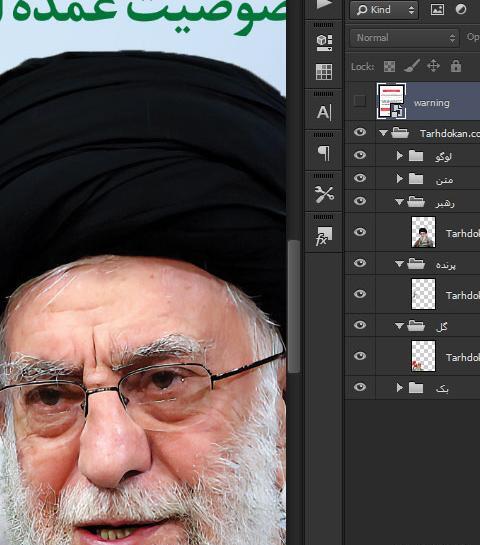Hide the گل group
The height and width of the screenshot is (545, 480).
360,325
